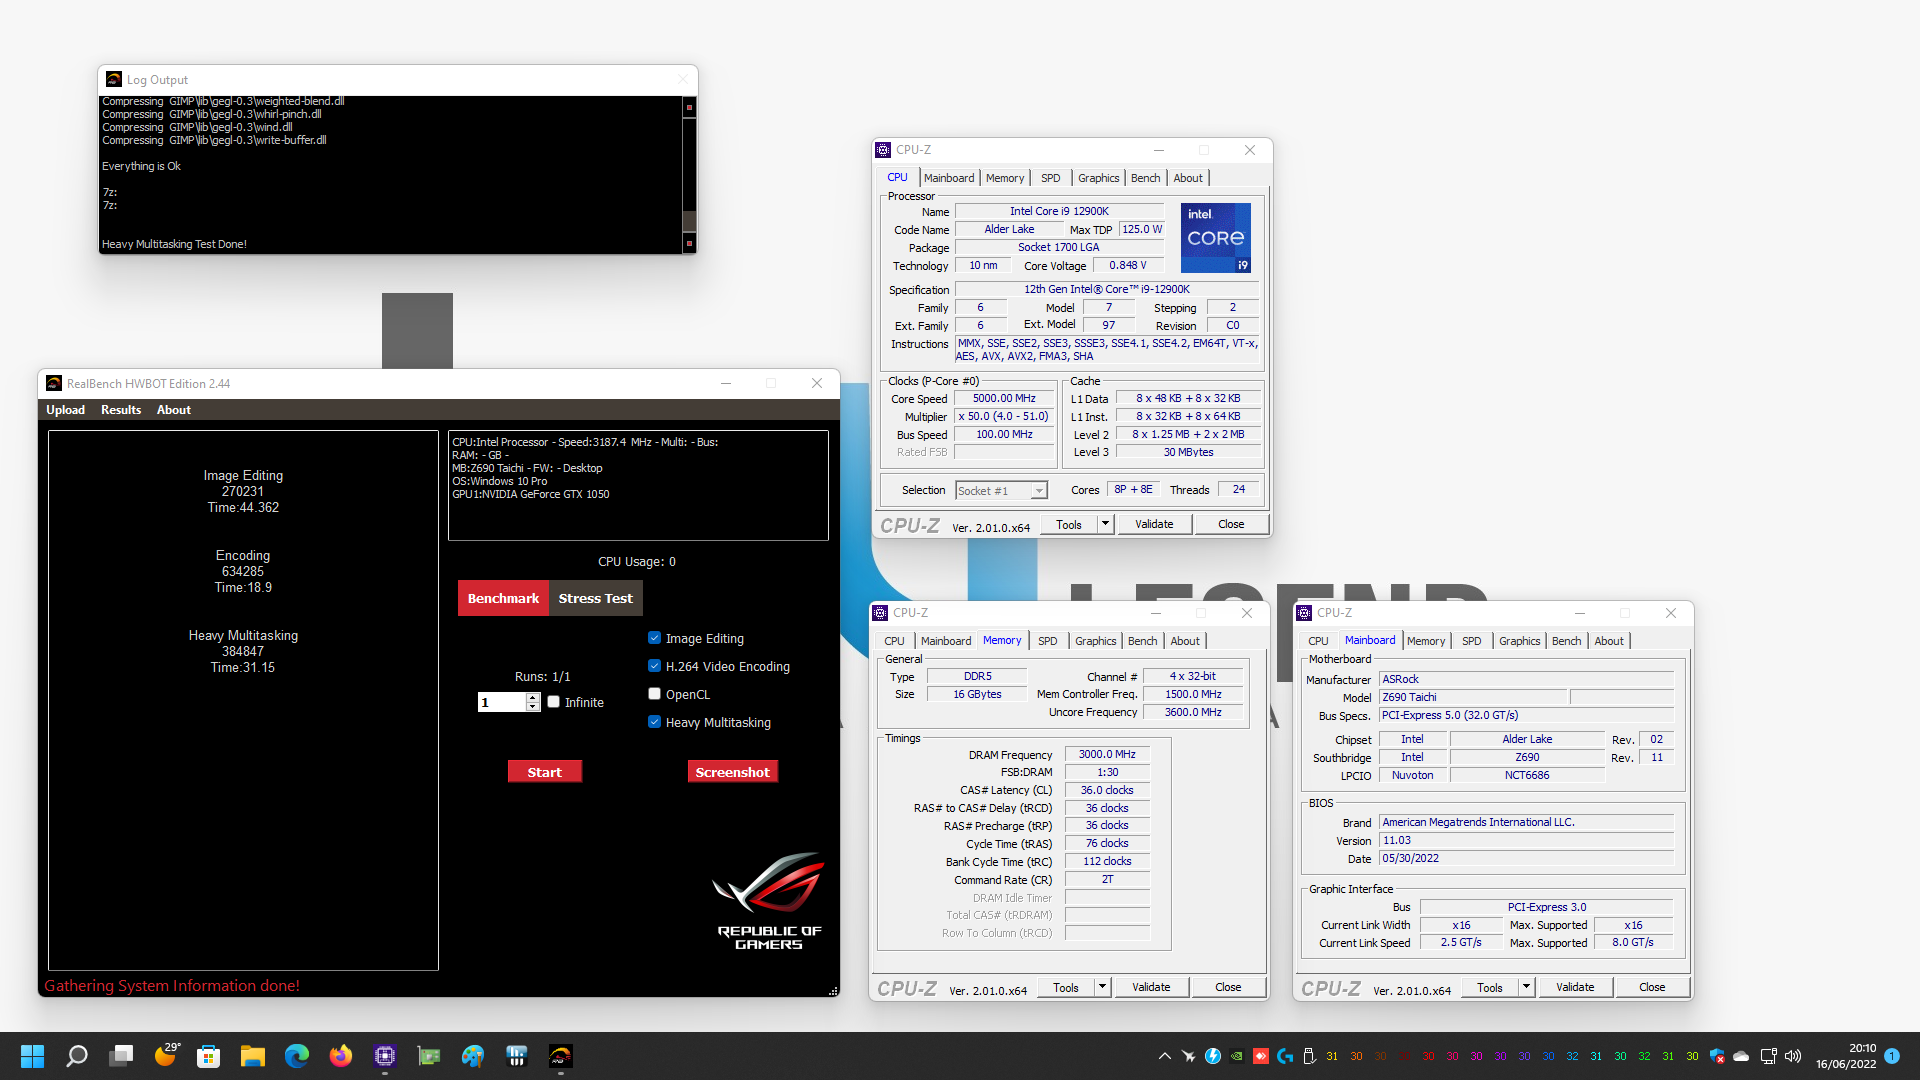Switch to Stress Test mode
Screen dimensions: 1920x1080
595,598
